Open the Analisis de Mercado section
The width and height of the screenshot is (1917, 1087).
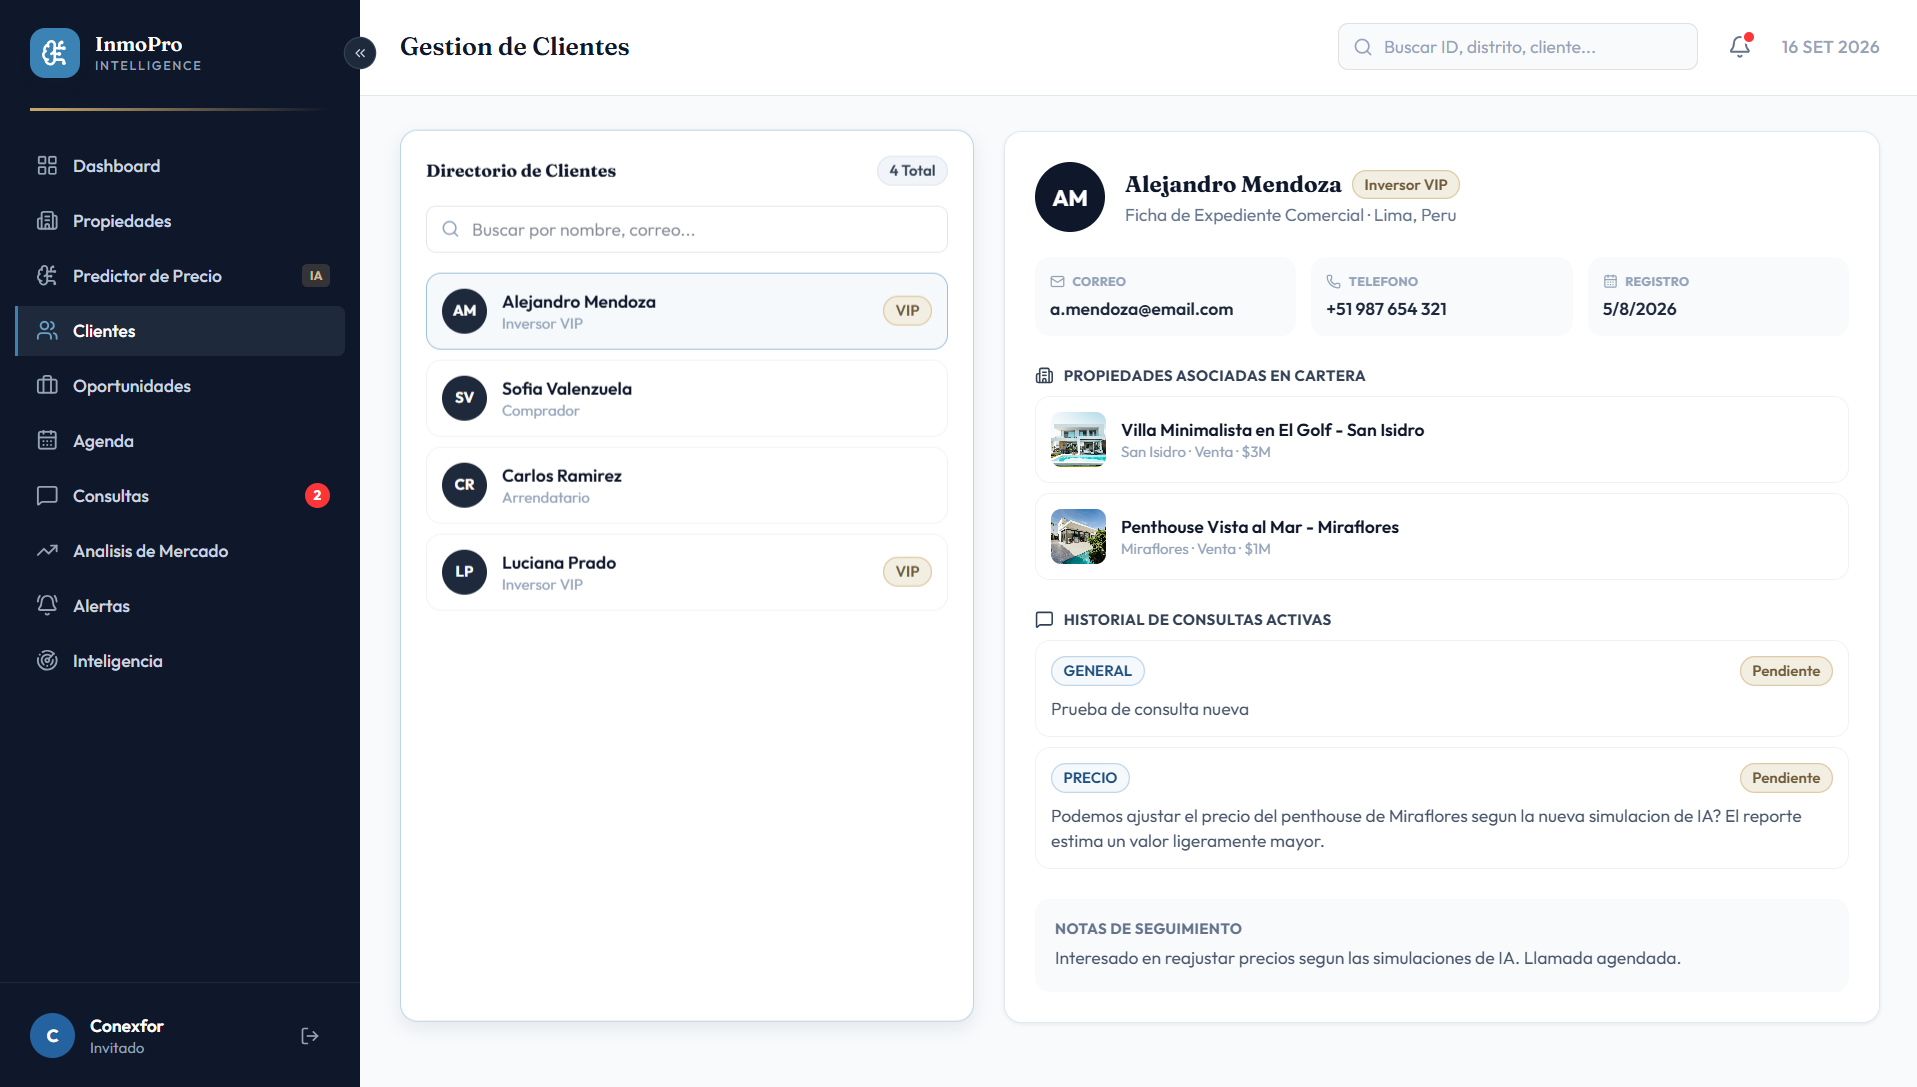pyautogui.click(x=180, y=551)
